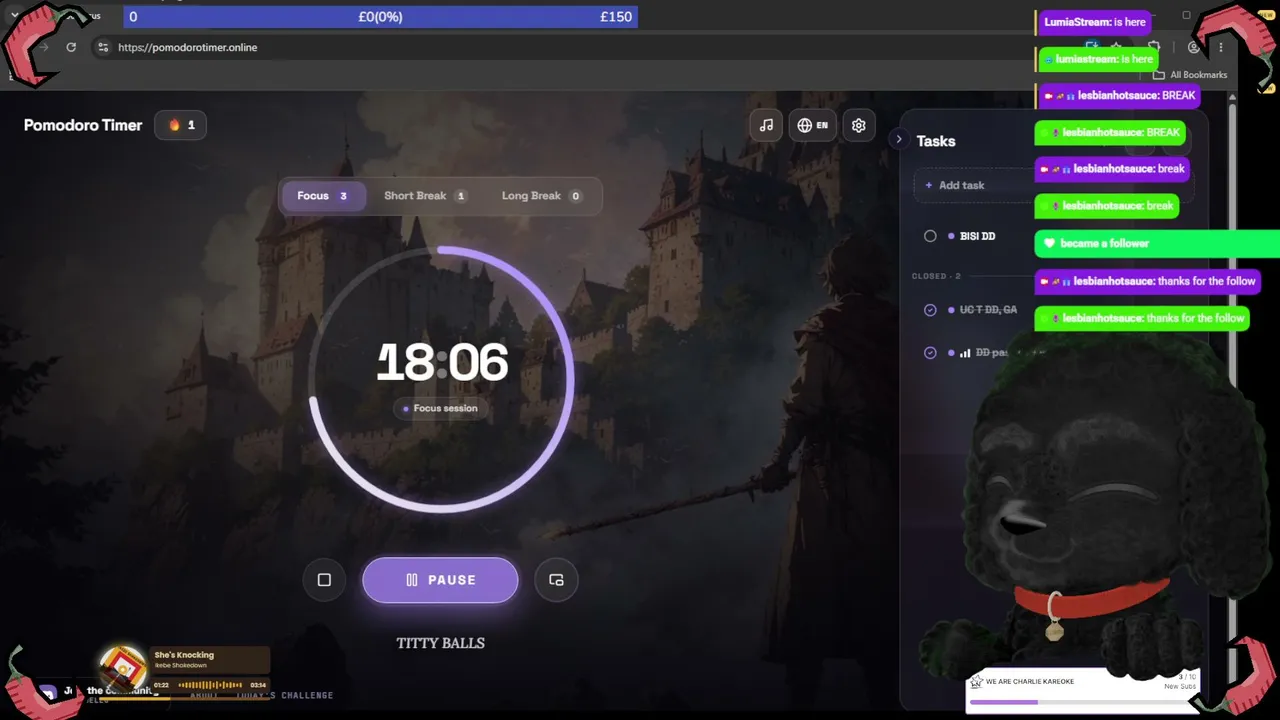Click the CLOSED · 2 section header
The width and height of the screenshot is (1280, 720).
(936, 276)
